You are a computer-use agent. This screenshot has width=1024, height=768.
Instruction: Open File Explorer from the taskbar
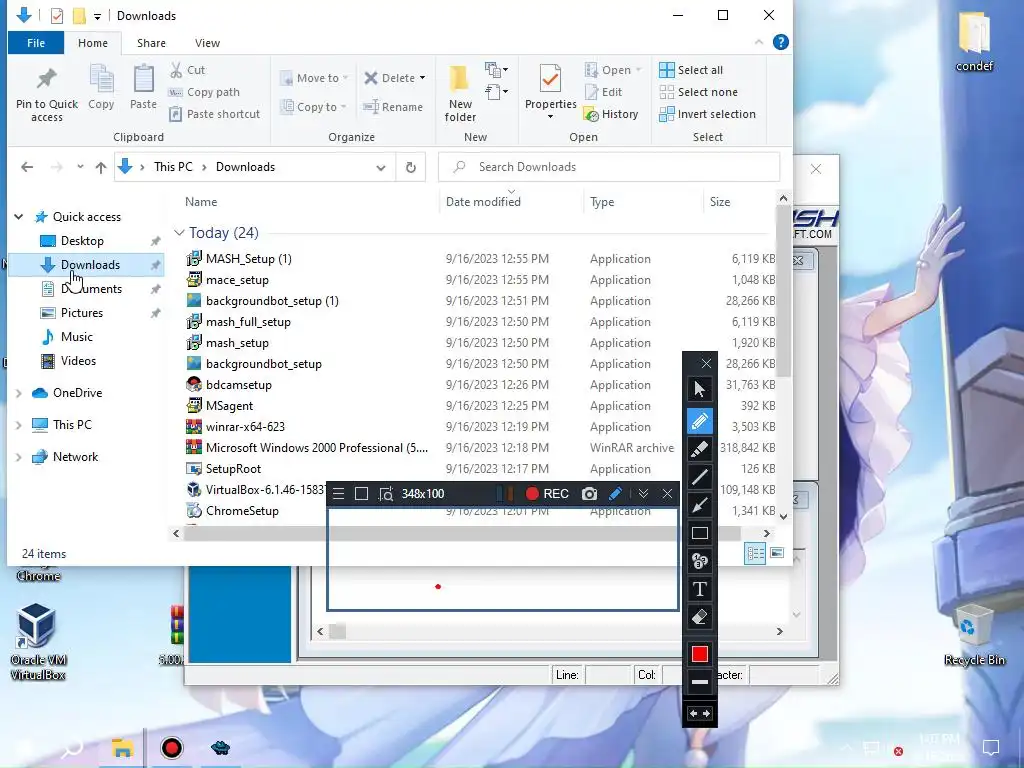pyautogui.click(x=122, y=748)
